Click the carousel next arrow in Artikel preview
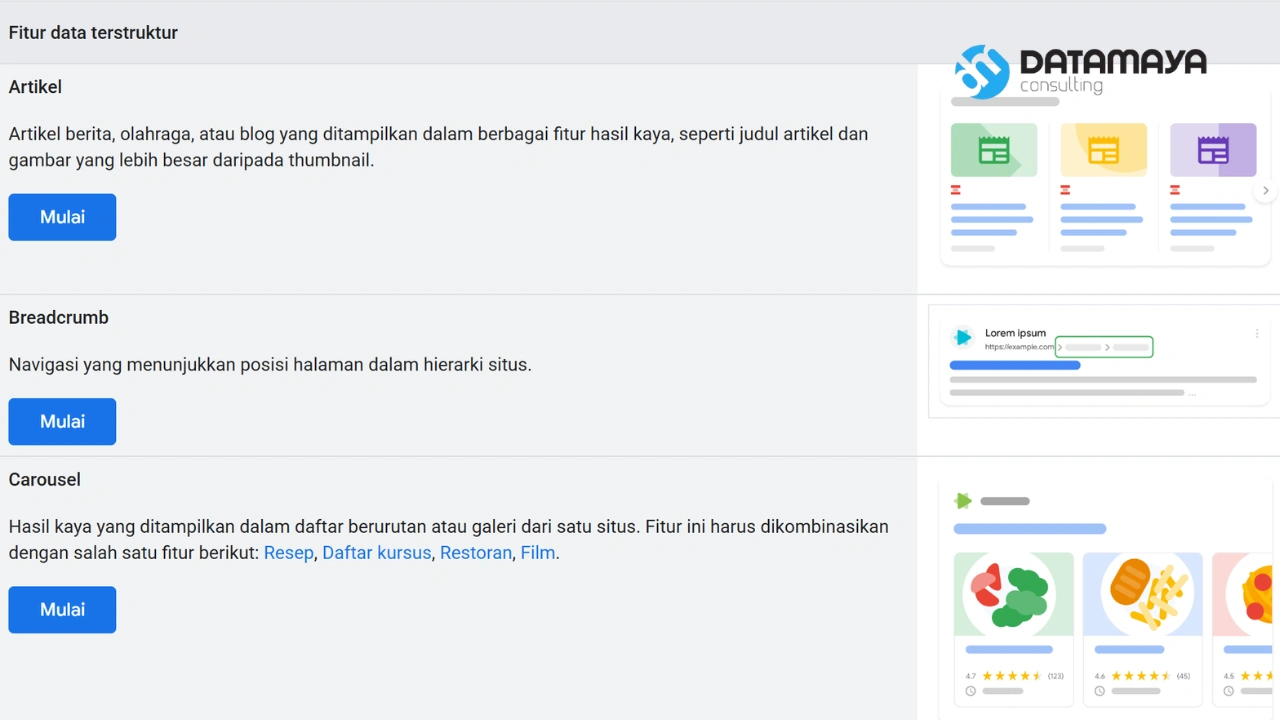The image size is (1280, 720). click(x=1266, y=190)
